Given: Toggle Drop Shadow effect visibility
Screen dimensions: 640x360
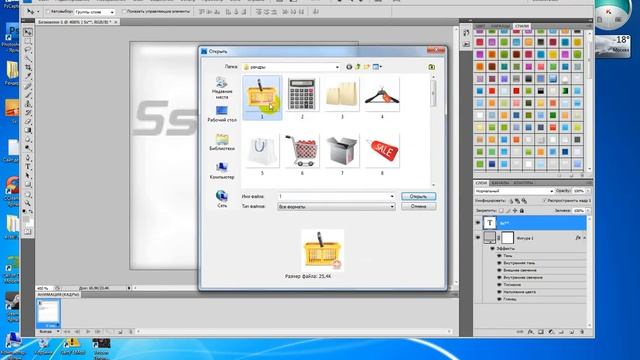Looking at the screenshot, I should point(499,256).
